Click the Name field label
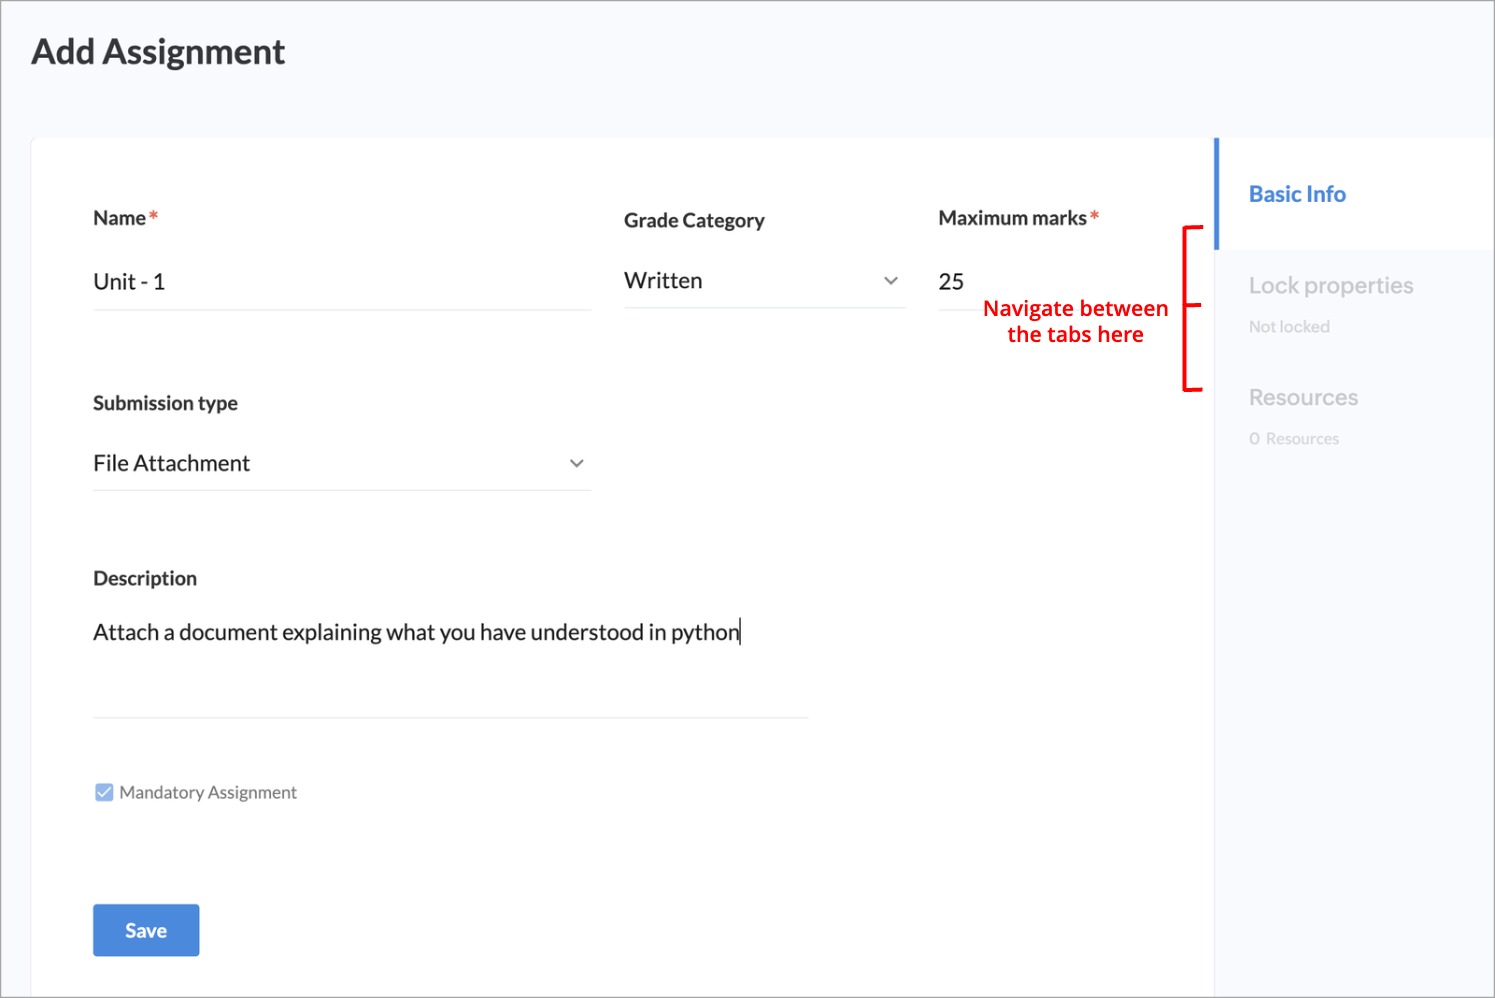The width and height of the screenshot is (1495, 998). tap(119, 218)
